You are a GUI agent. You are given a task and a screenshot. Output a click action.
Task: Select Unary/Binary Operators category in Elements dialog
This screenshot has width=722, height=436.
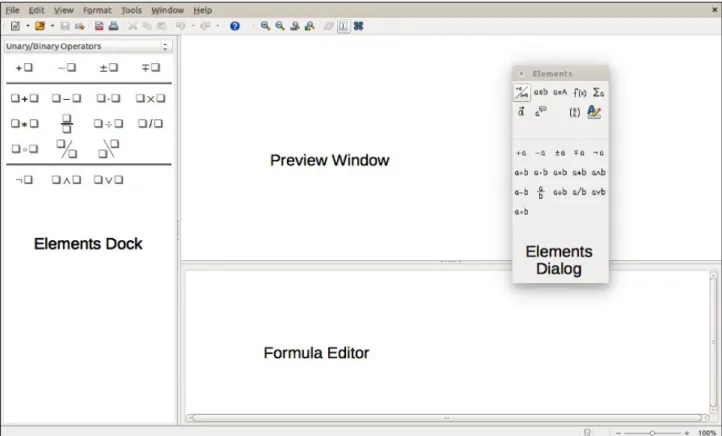[522, 92]
